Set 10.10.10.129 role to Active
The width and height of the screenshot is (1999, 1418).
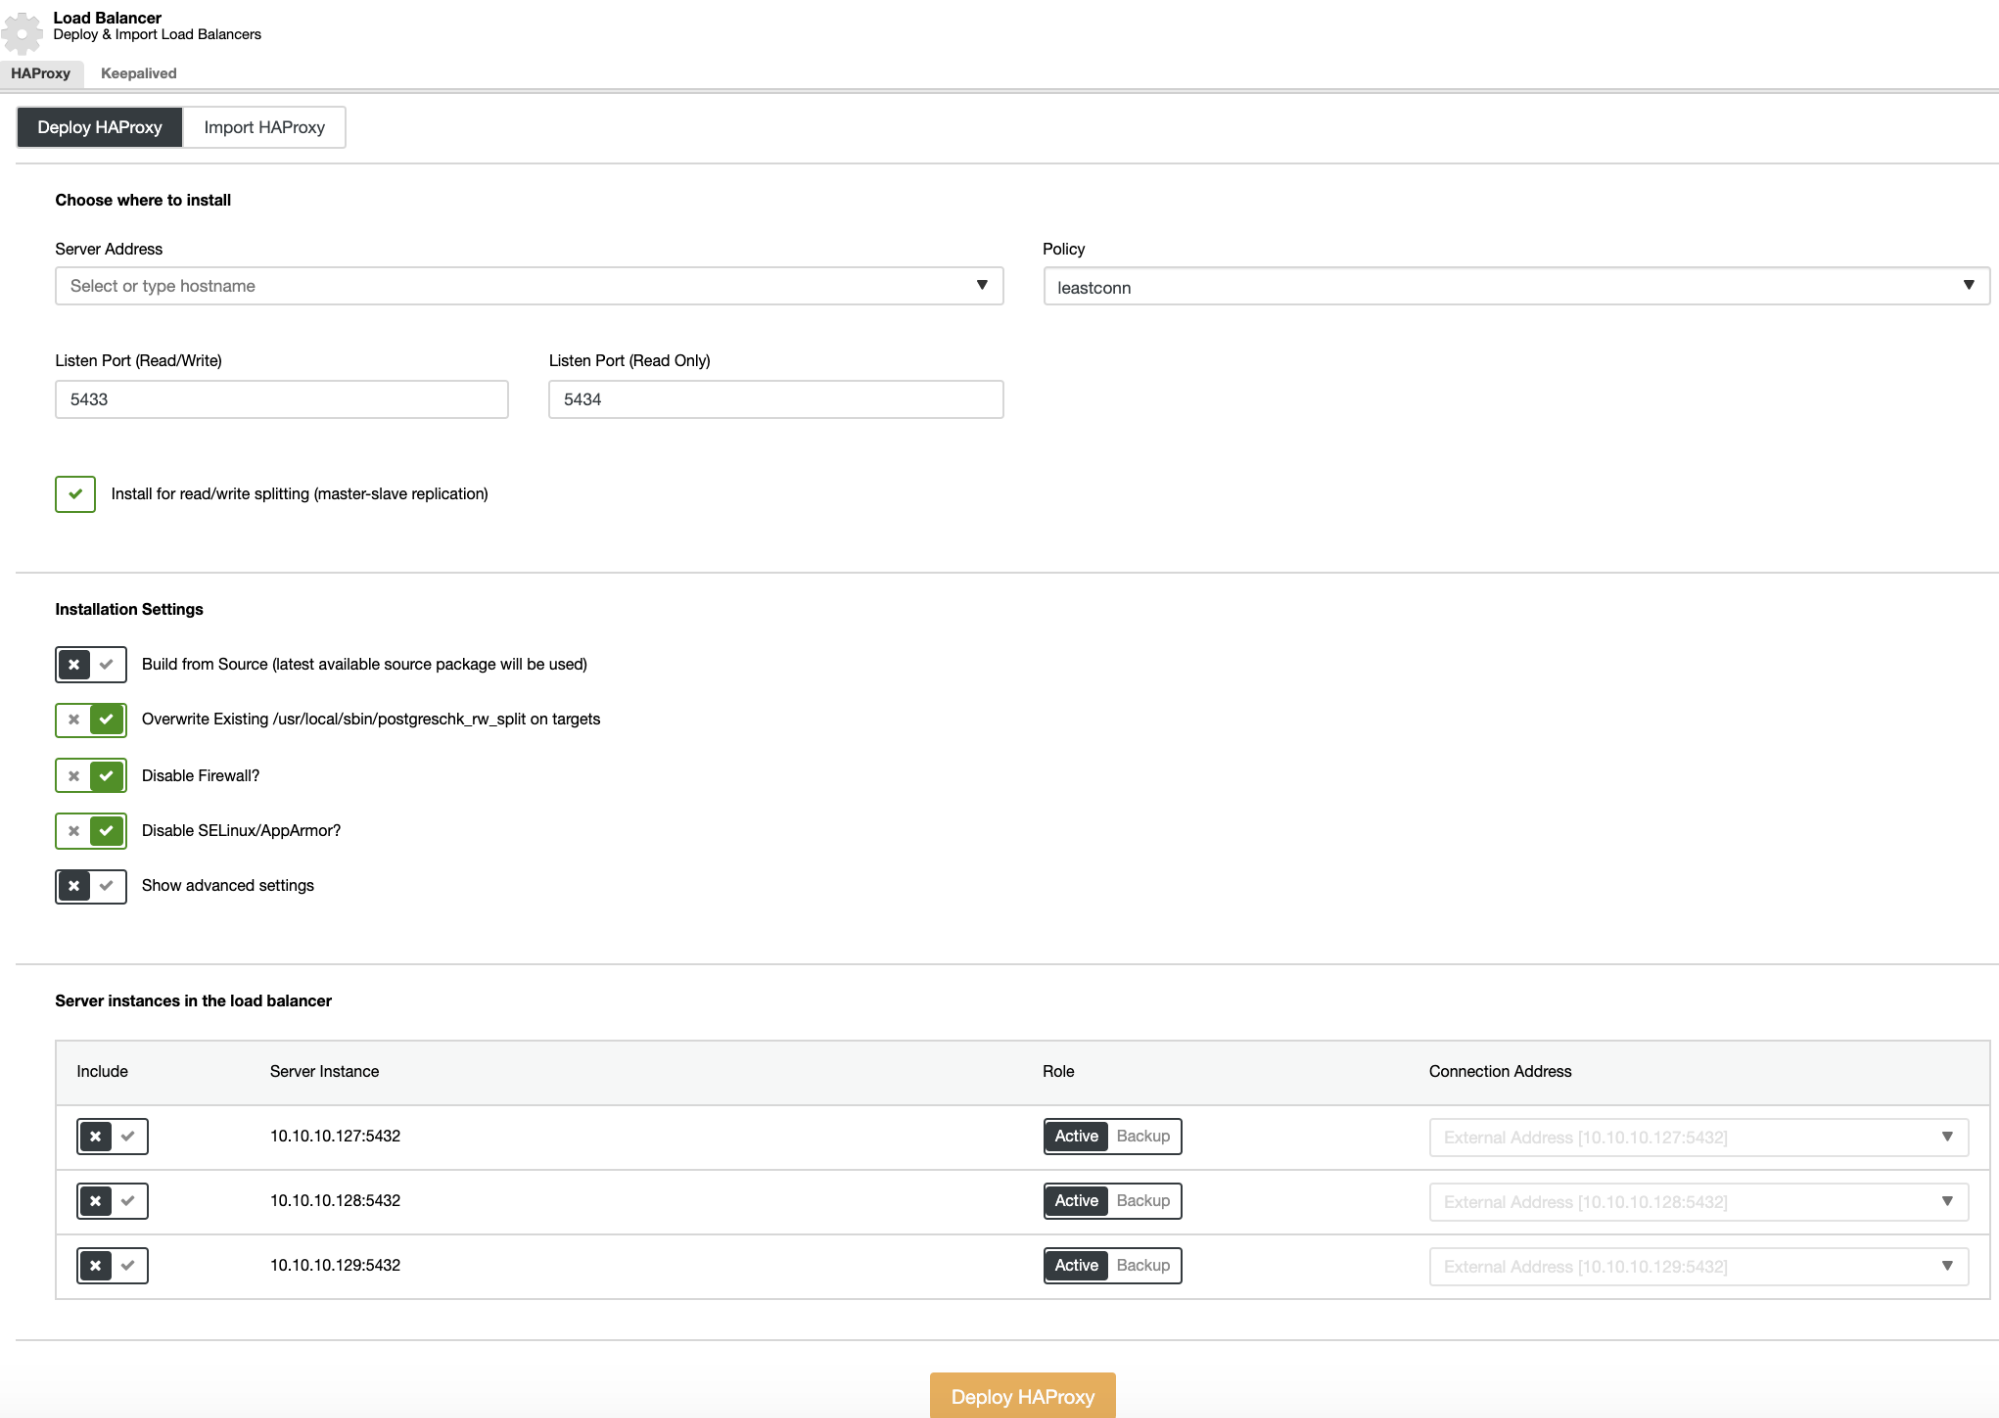[1077, 1266]
